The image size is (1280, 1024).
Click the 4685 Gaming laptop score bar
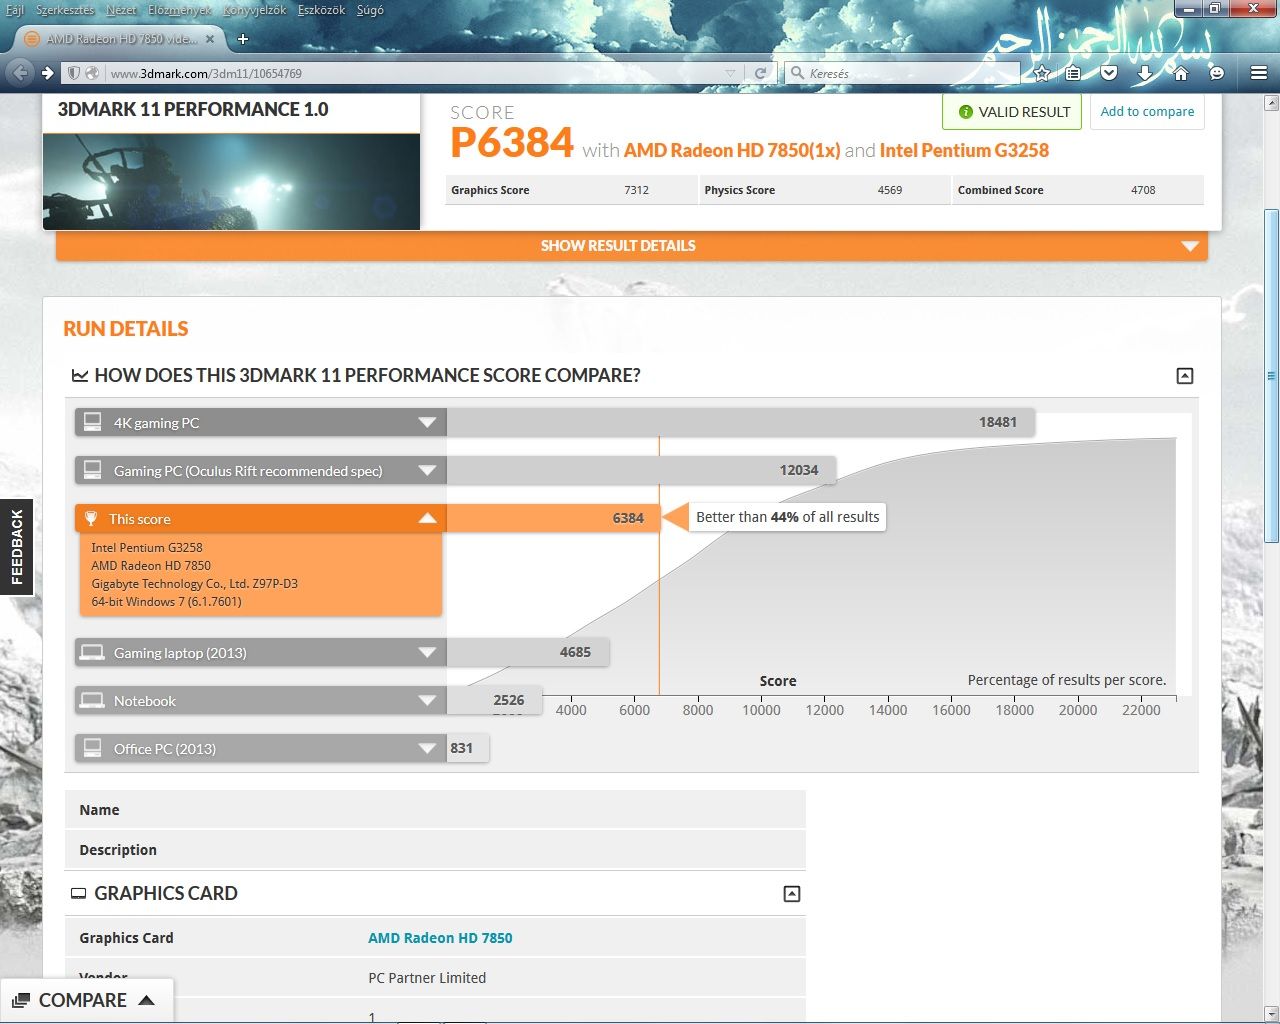(527, 652)
